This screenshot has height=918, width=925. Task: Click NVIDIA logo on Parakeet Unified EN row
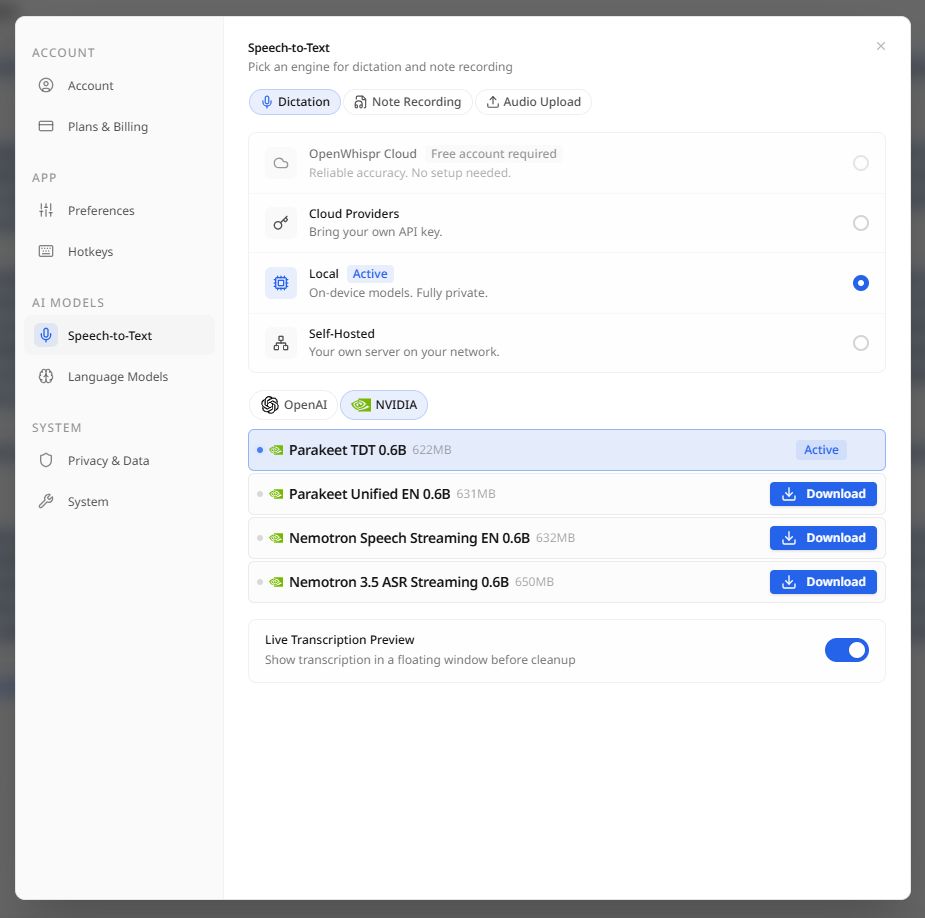[276, 494]
